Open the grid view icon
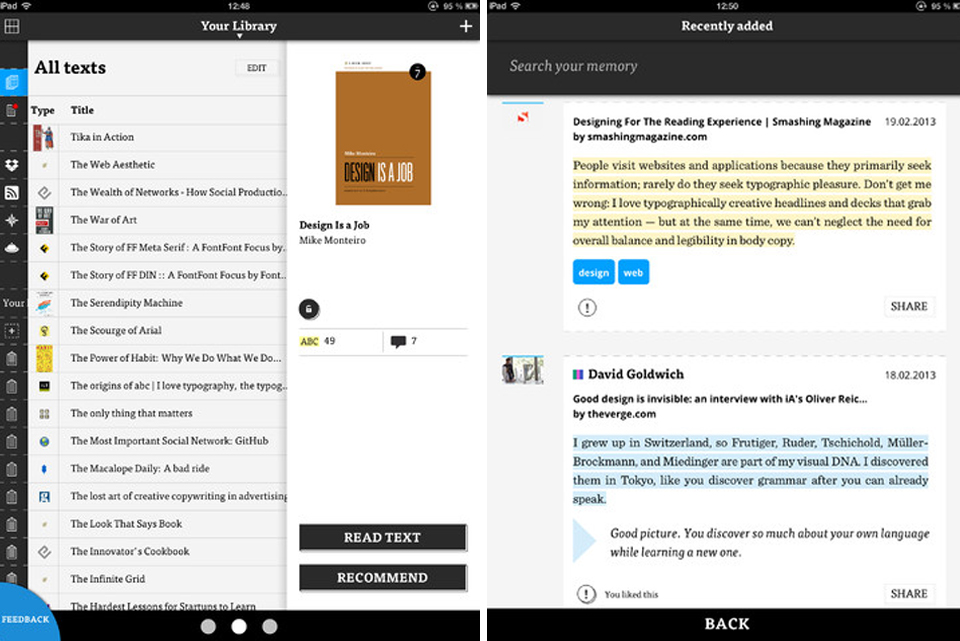Viewport: 960px width, 641px height. pyautogui.click(x=12, y=26)
